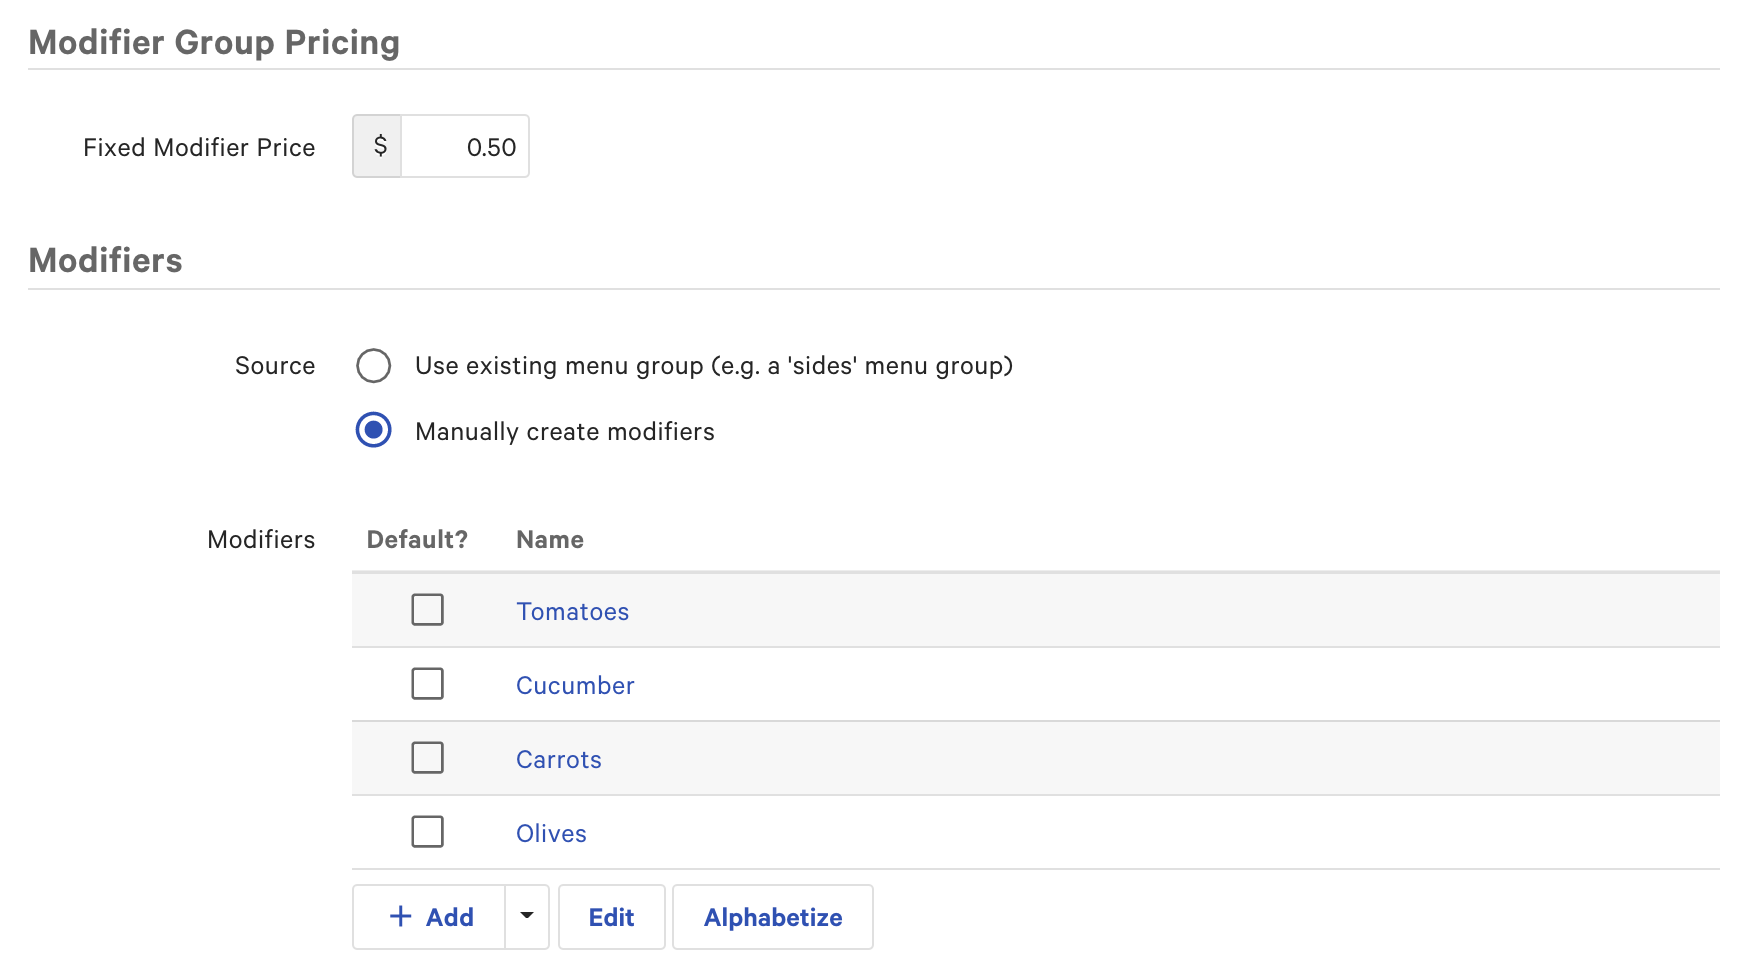Check the default box for Cucumber
The width and height of the screenshot is (1744, 970).
coord(427,684)
